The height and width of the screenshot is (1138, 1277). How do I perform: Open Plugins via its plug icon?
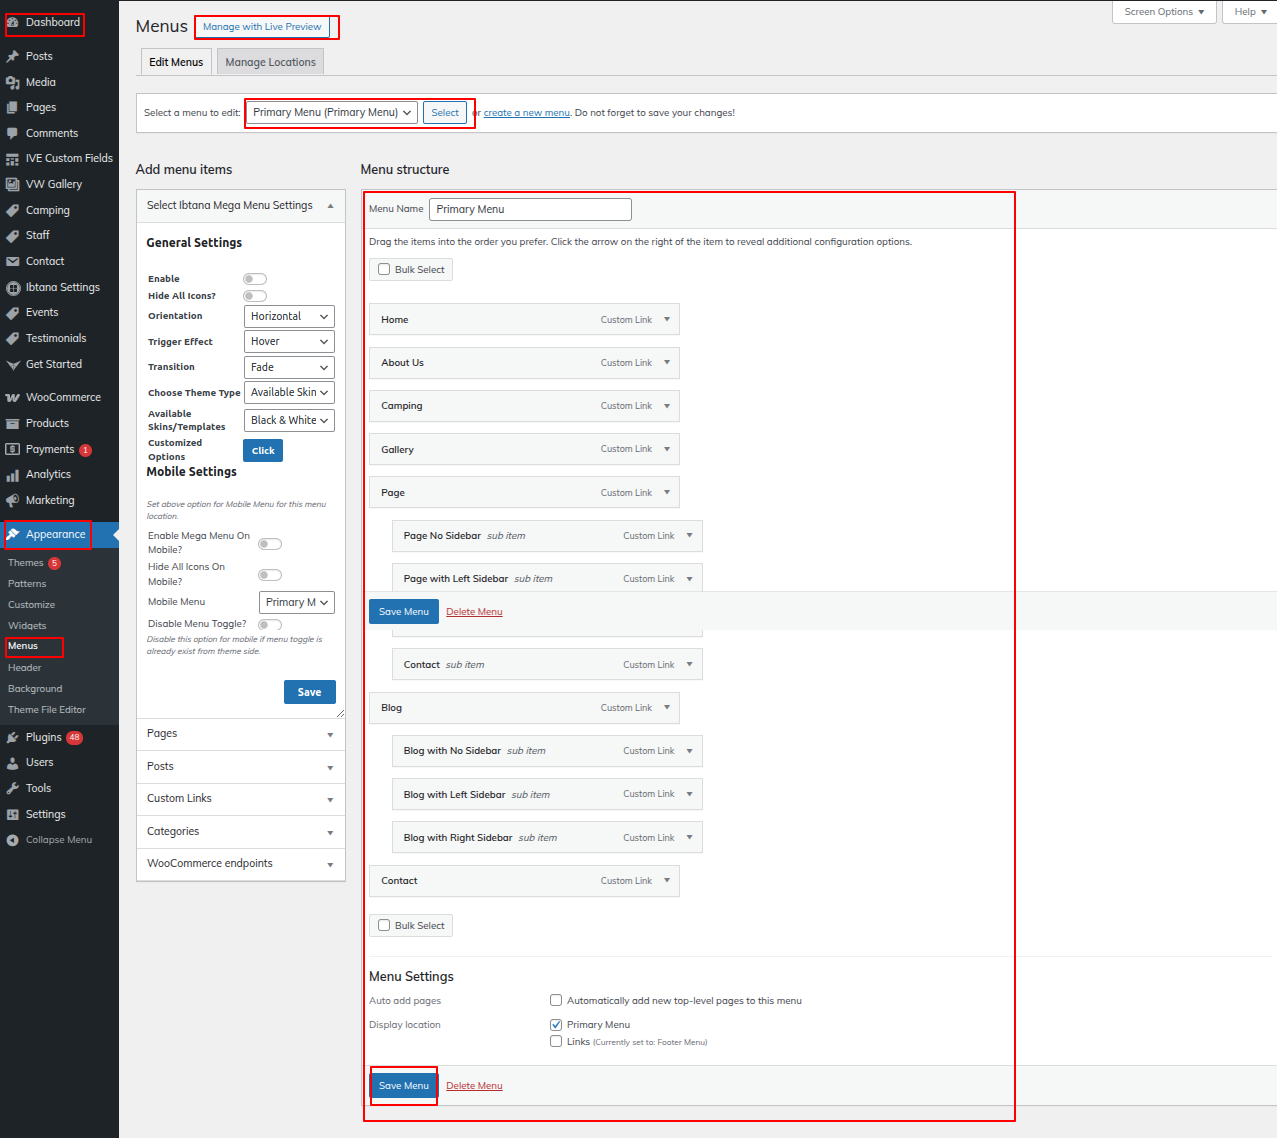(x=12, y=738)
